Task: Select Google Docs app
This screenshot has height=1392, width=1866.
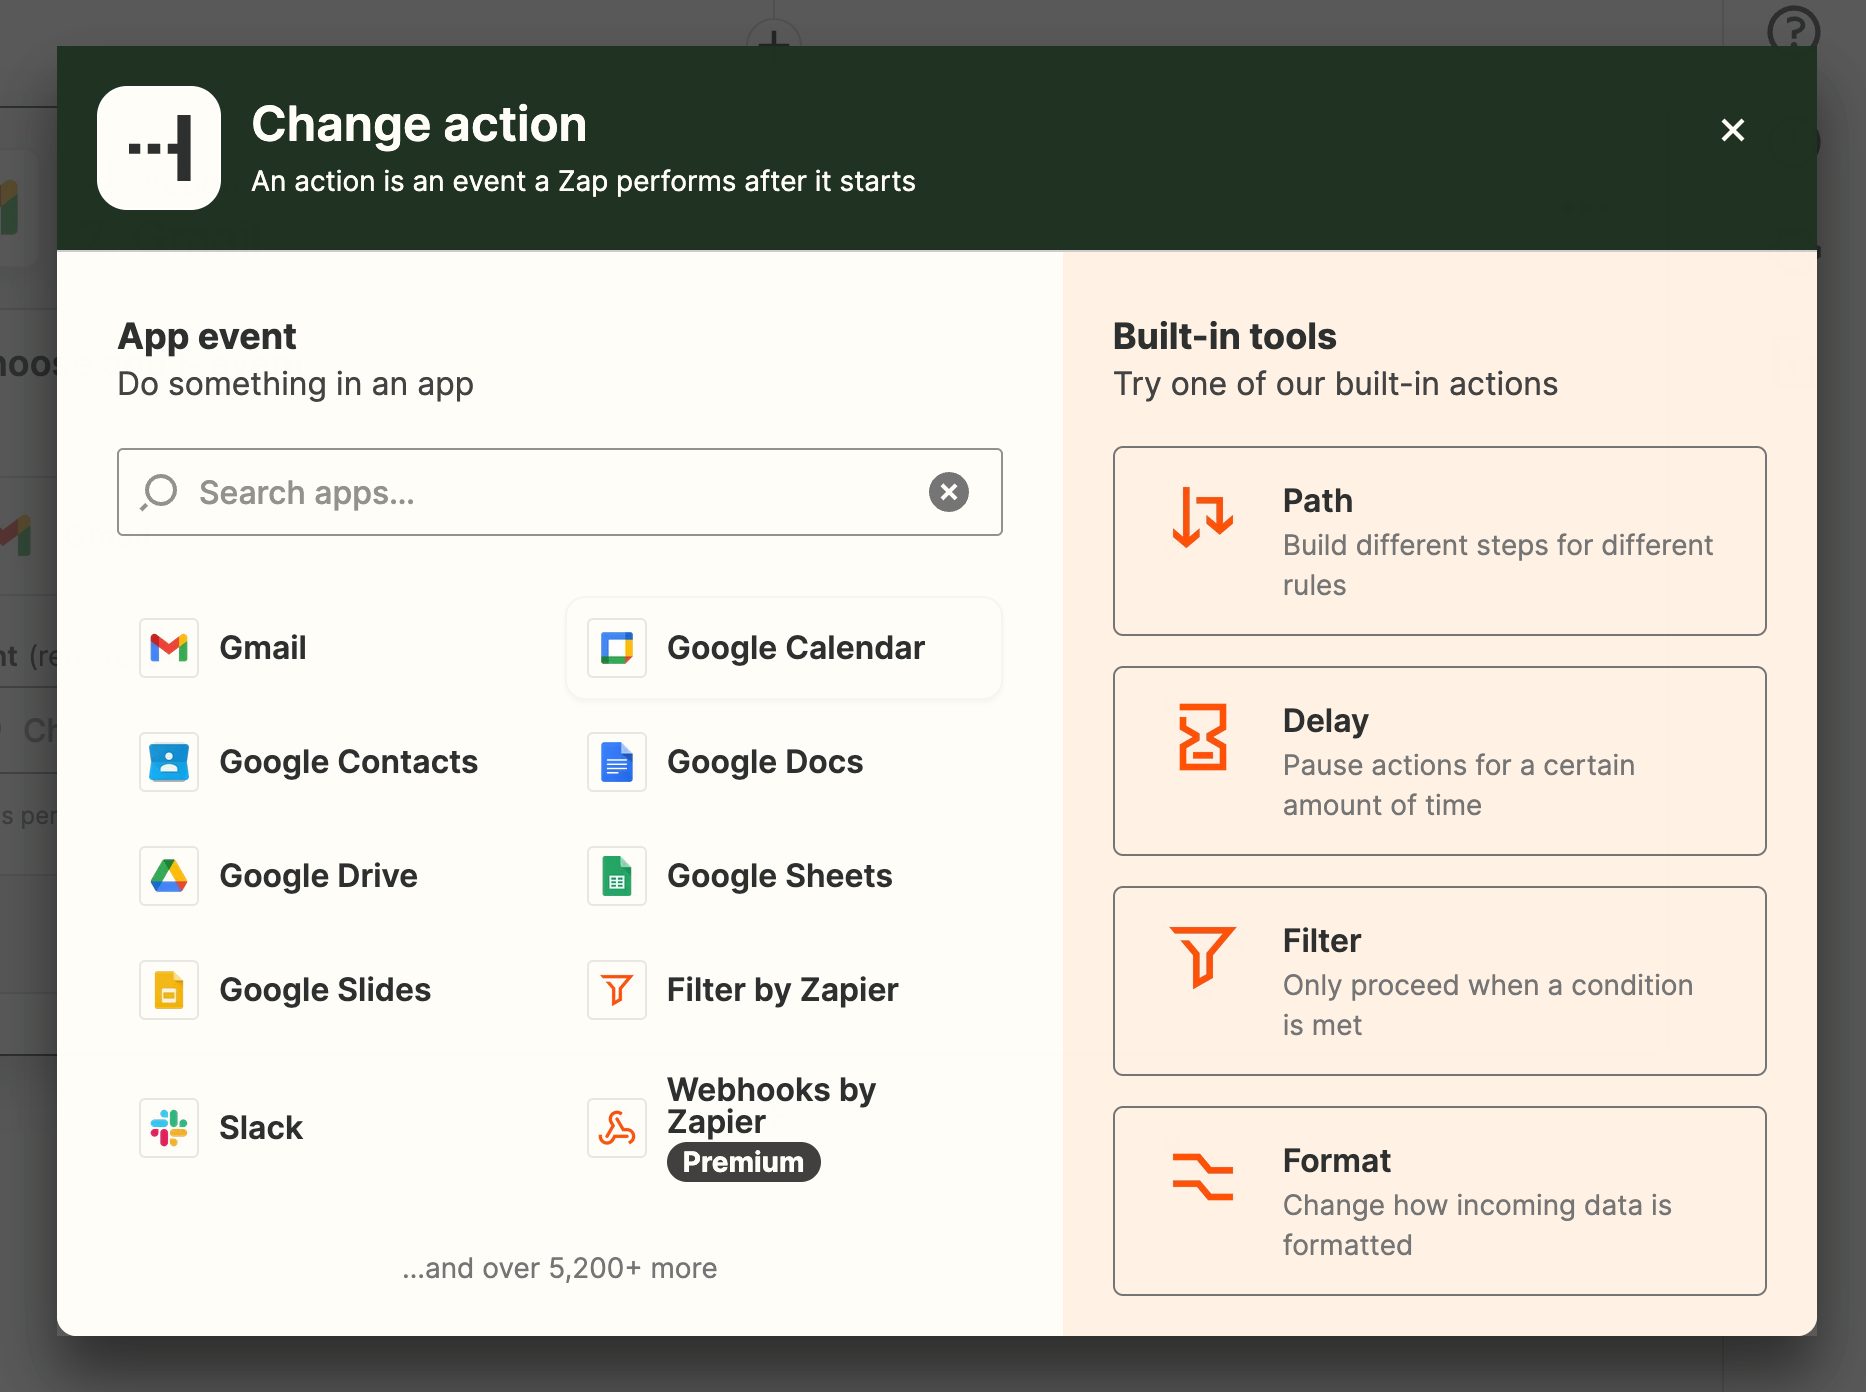Action: pos(784,762)
